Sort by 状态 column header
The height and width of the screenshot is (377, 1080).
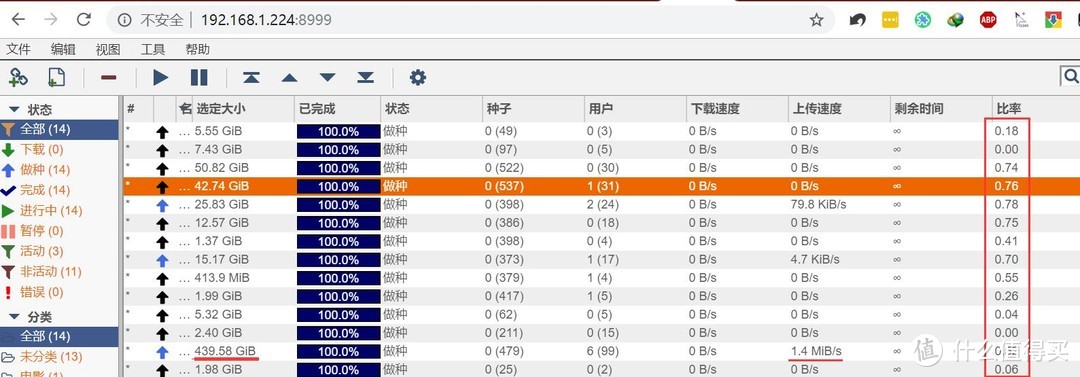431,109
